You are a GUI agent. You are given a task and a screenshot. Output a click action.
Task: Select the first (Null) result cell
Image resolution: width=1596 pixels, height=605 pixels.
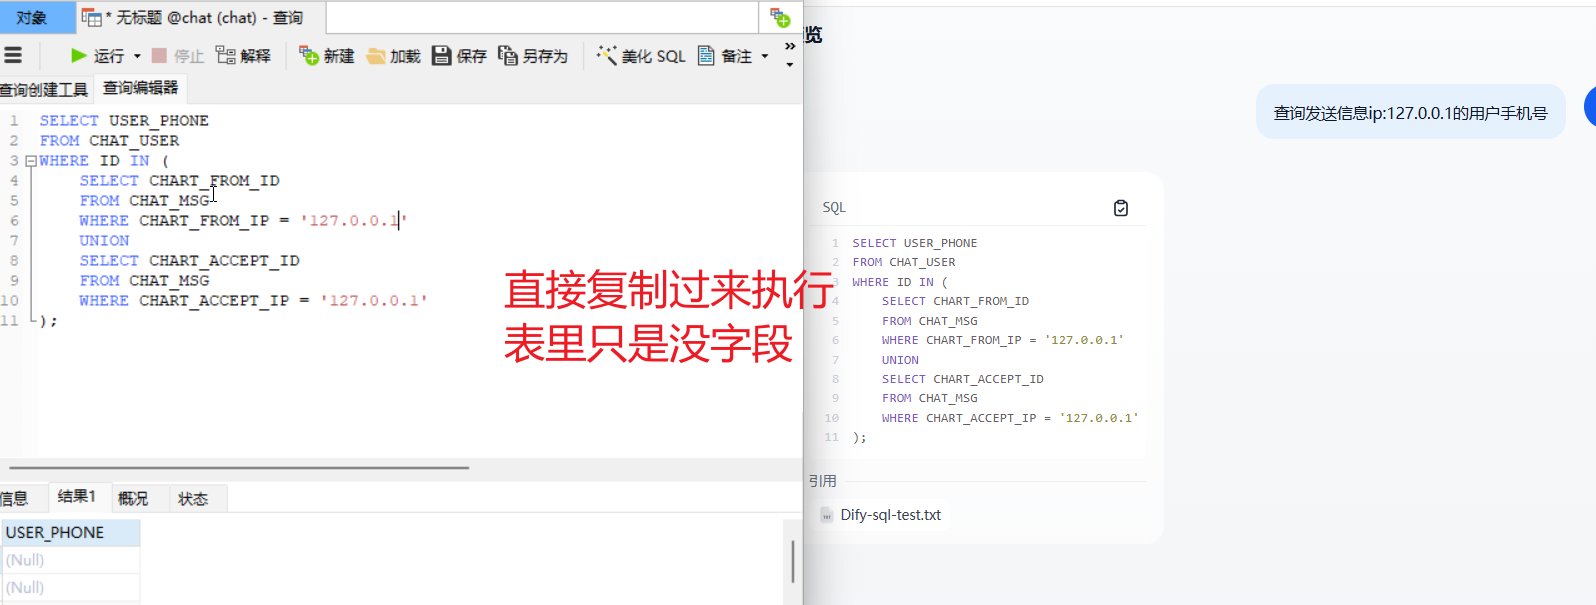click(x=70, y=560)
